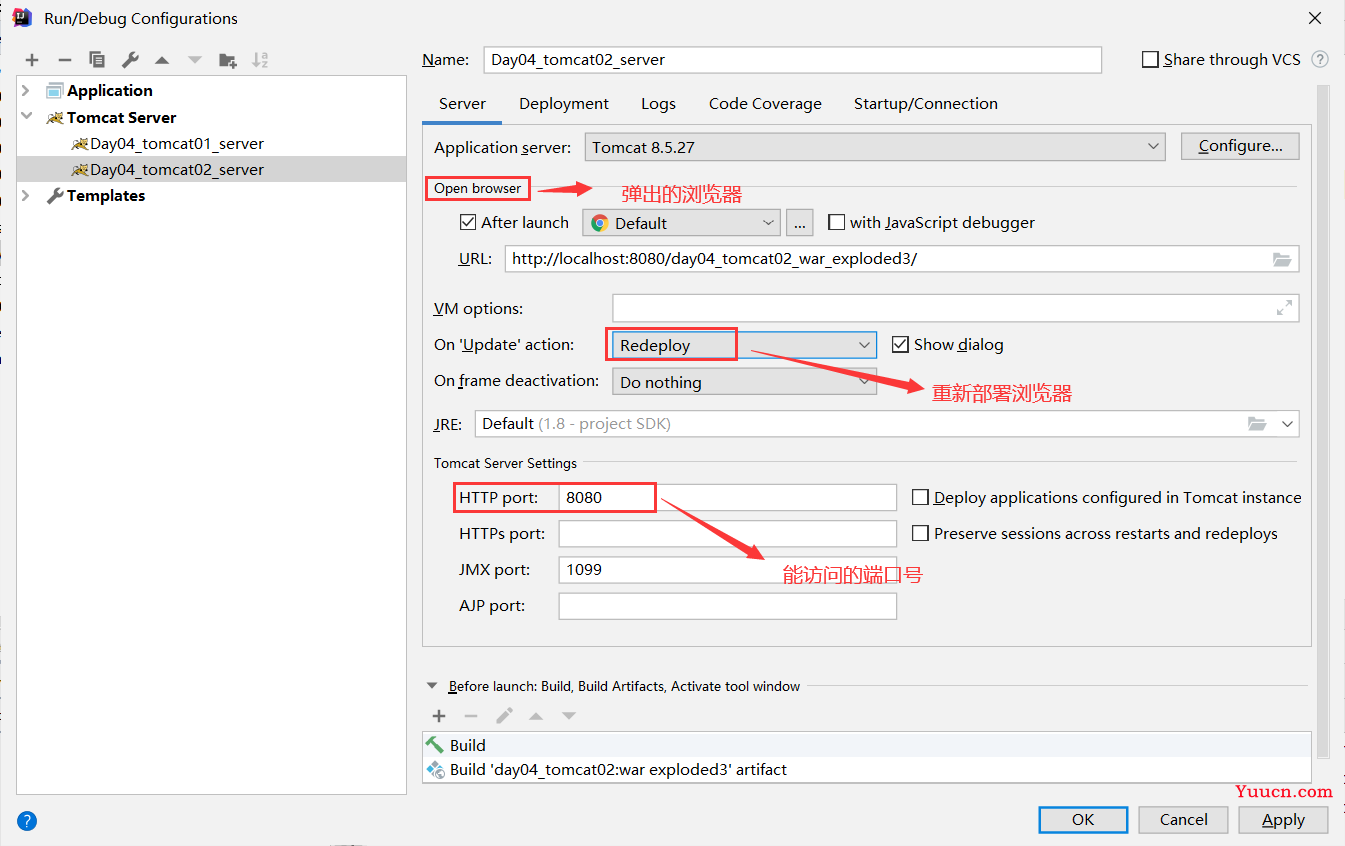Click the Apply button
The image size is (1345, 846).
coord(1283,820)
